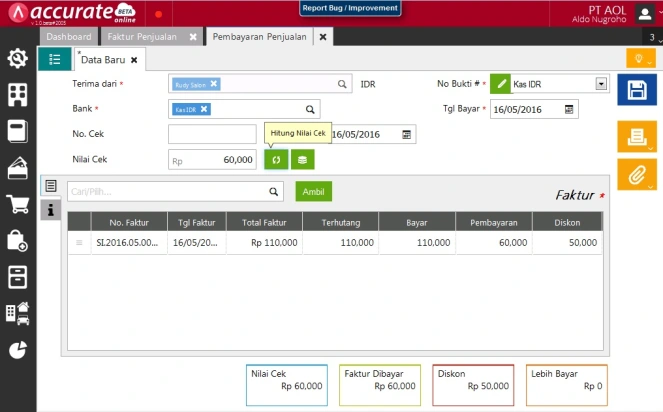
Task: Toggle the green list view button
Action: pyautogui.click(x=54, y=59)
